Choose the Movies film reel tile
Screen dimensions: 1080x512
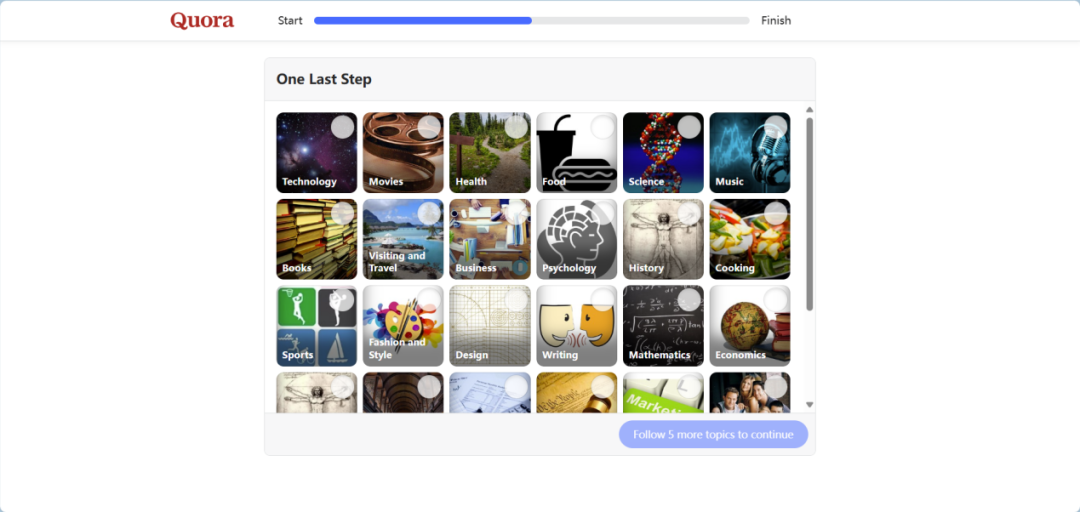[404, 152]
